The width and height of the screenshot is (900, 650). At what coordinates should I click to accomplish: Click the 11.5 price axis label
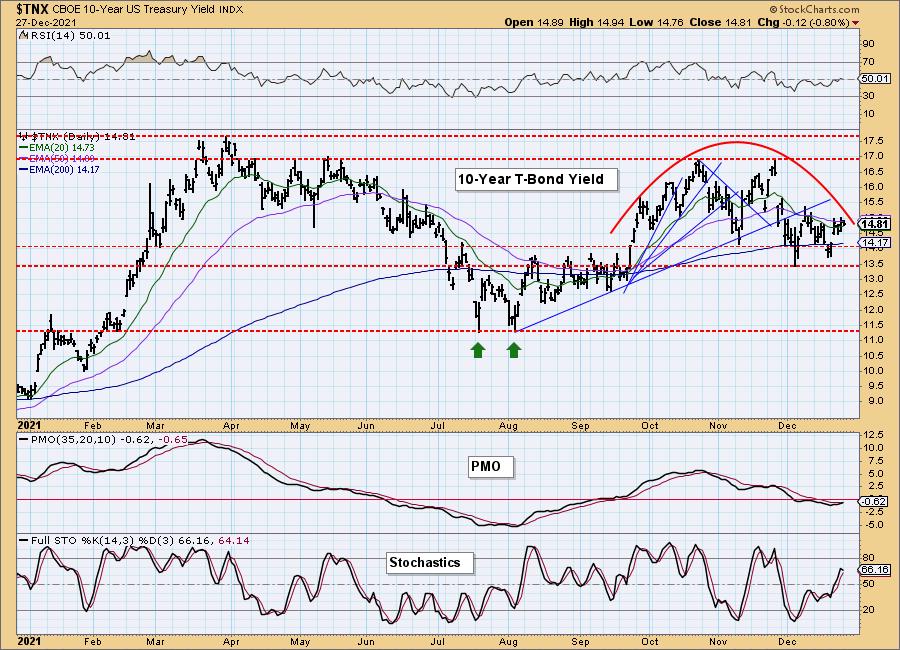coord(872,324)
